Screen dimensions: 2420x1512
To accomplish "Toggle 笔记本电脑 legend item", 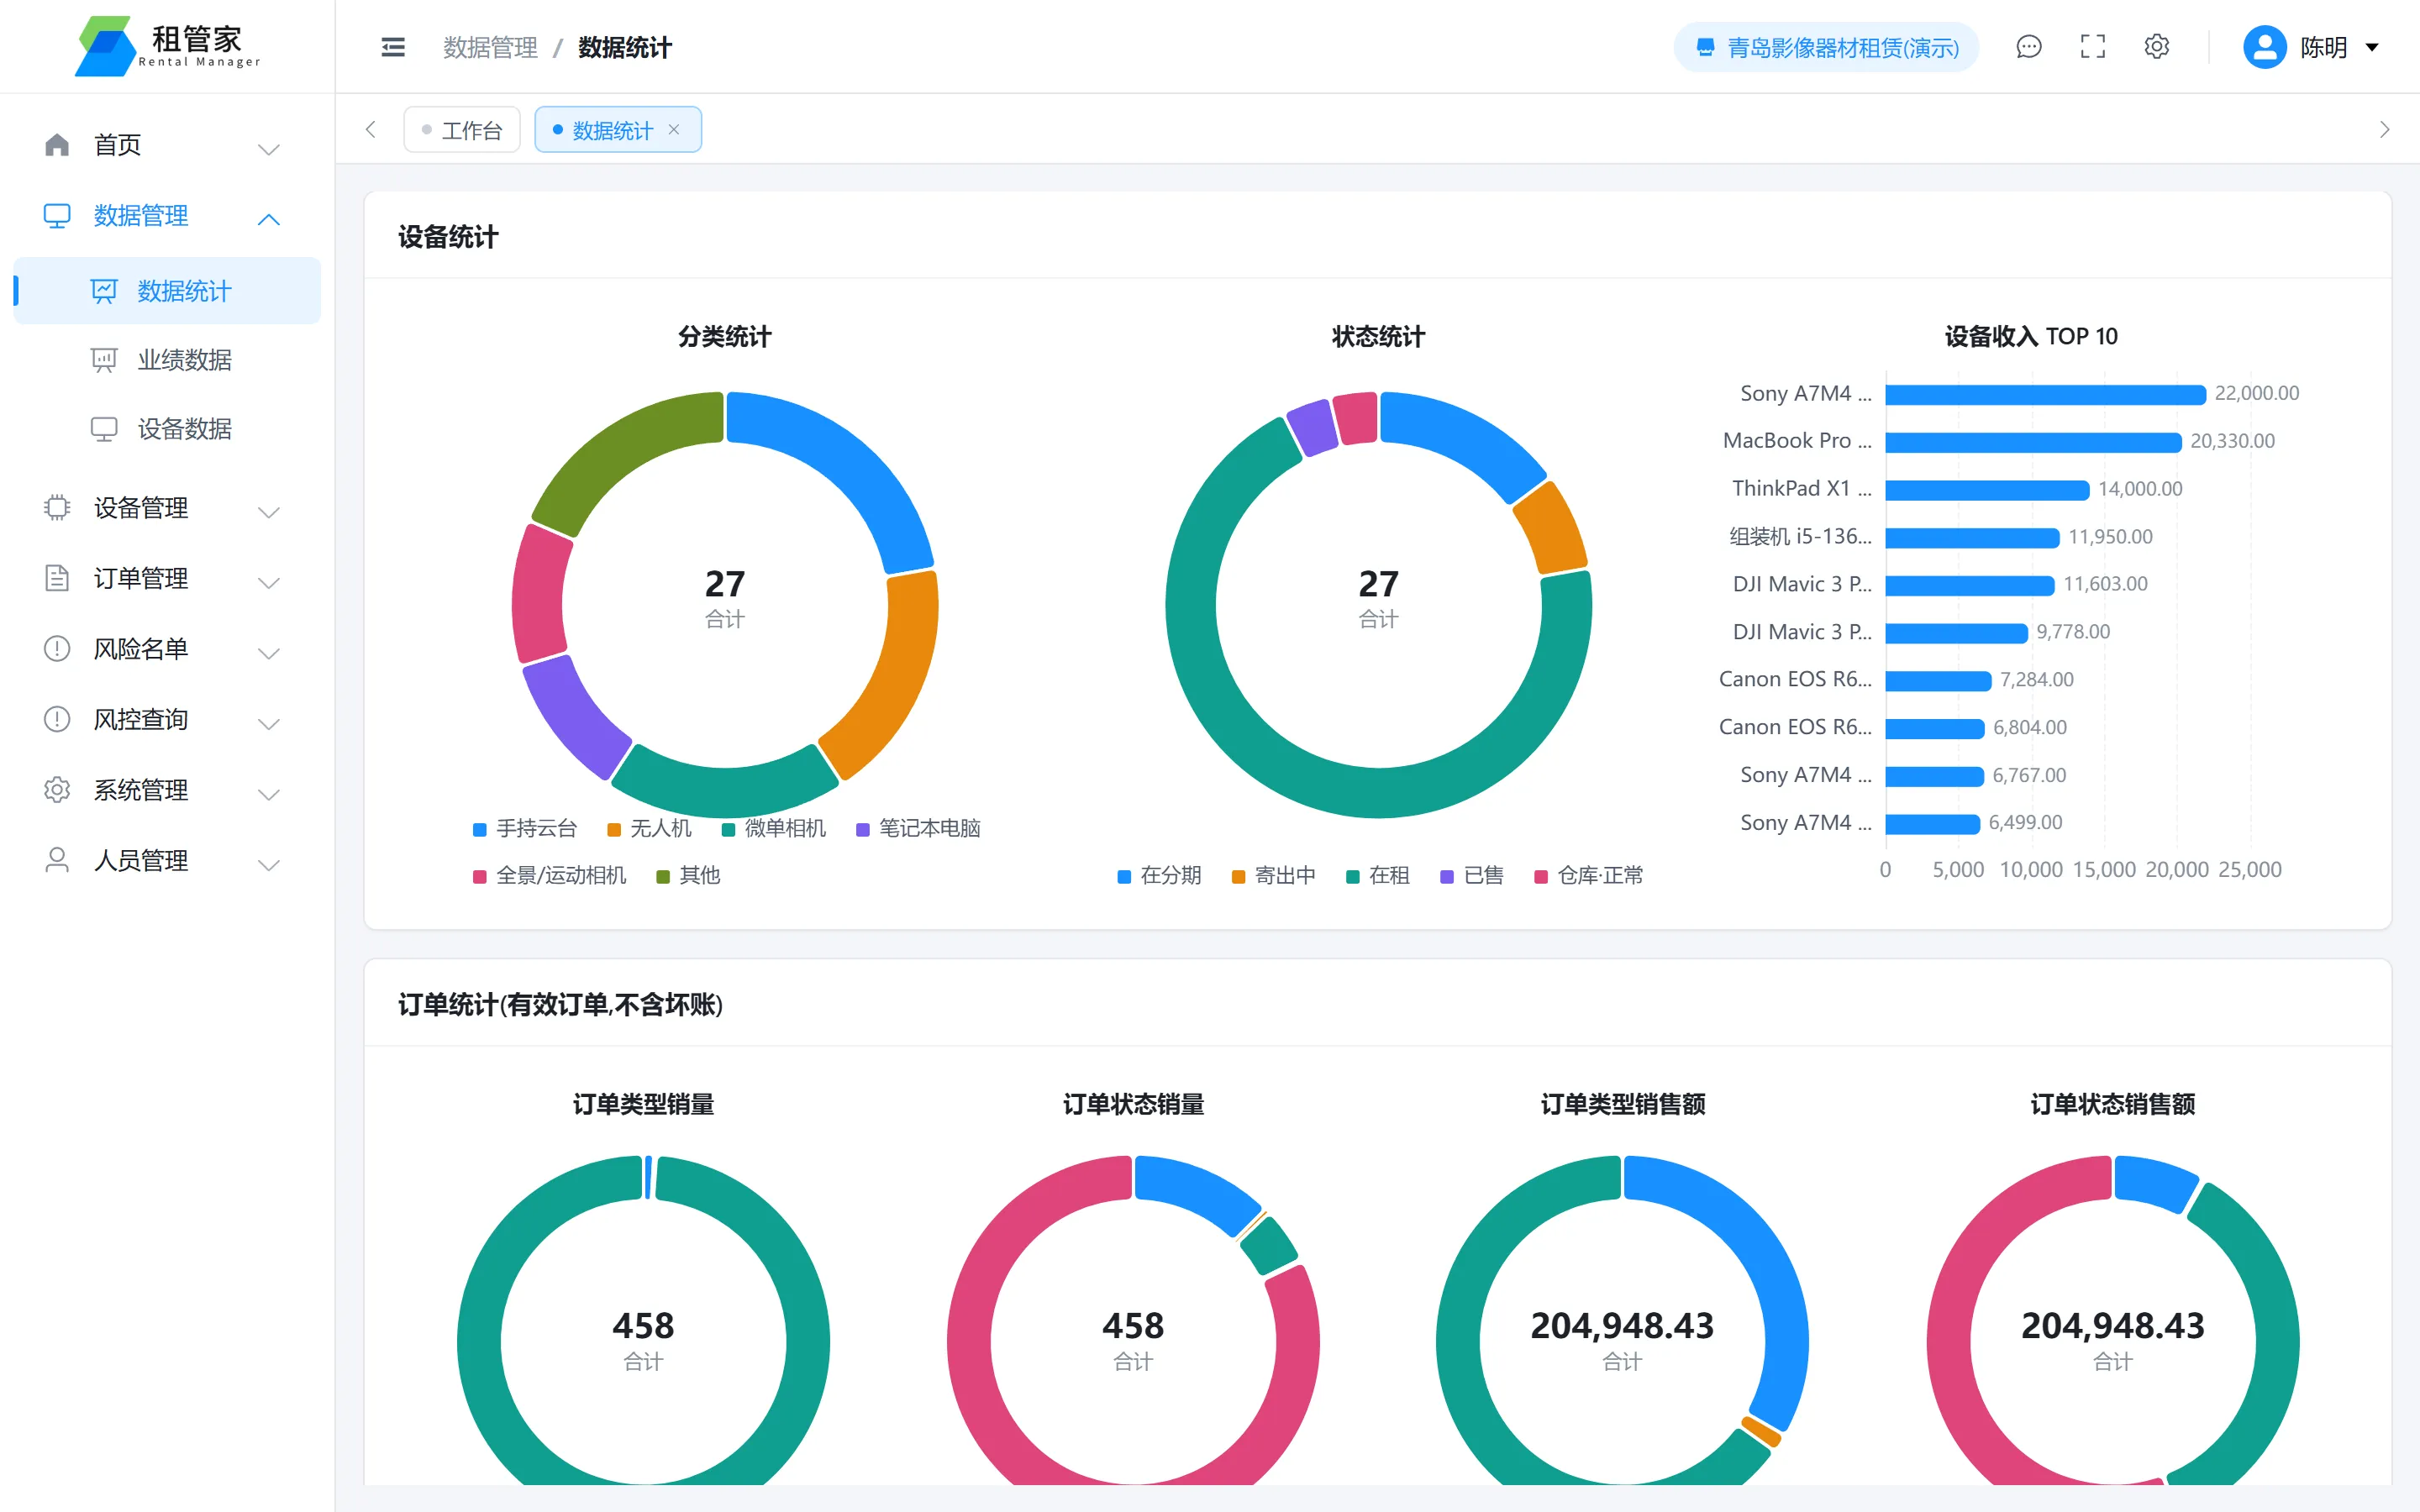I will pos(918,828).
